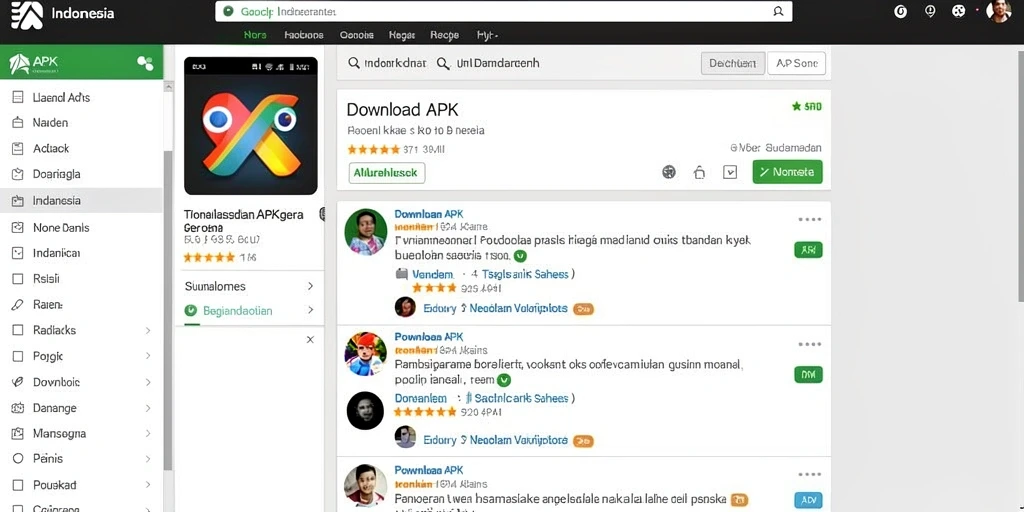Screen dimensions: 1024x512
Task: Open the Conoie tab in top navigation
Action: pos(357,35)
